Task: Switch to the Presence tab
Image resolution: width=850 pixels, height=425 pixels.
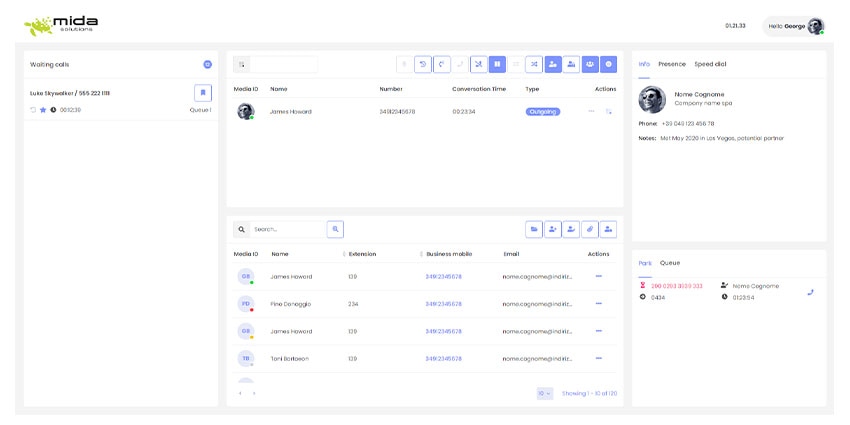Action: point(672,64)
